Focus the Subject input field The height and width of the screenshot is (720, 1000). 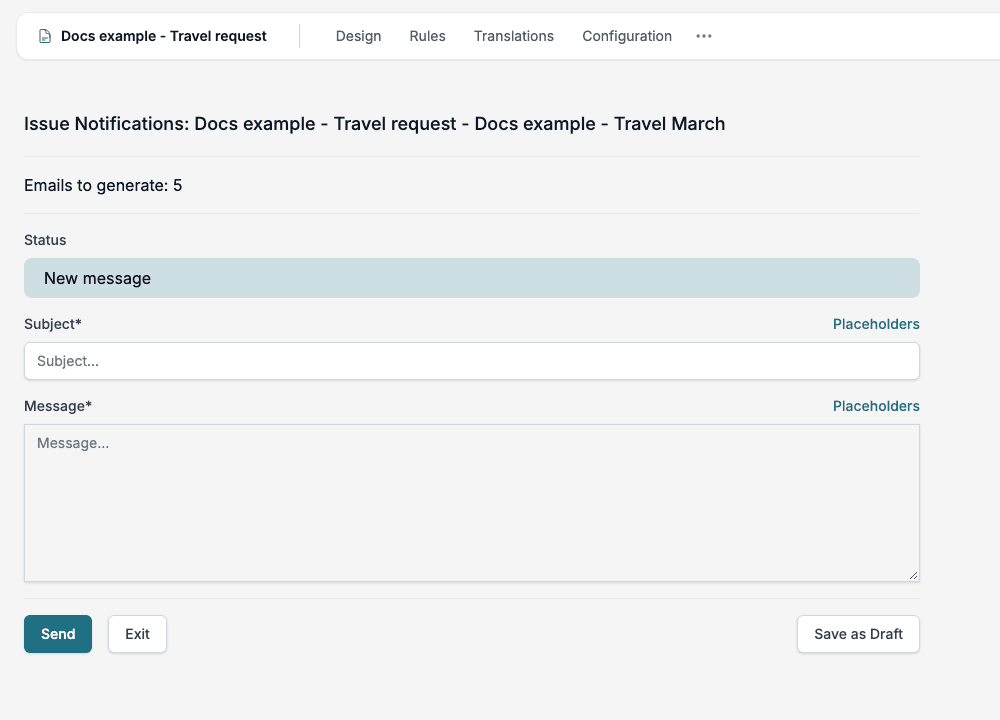point(472,361)
